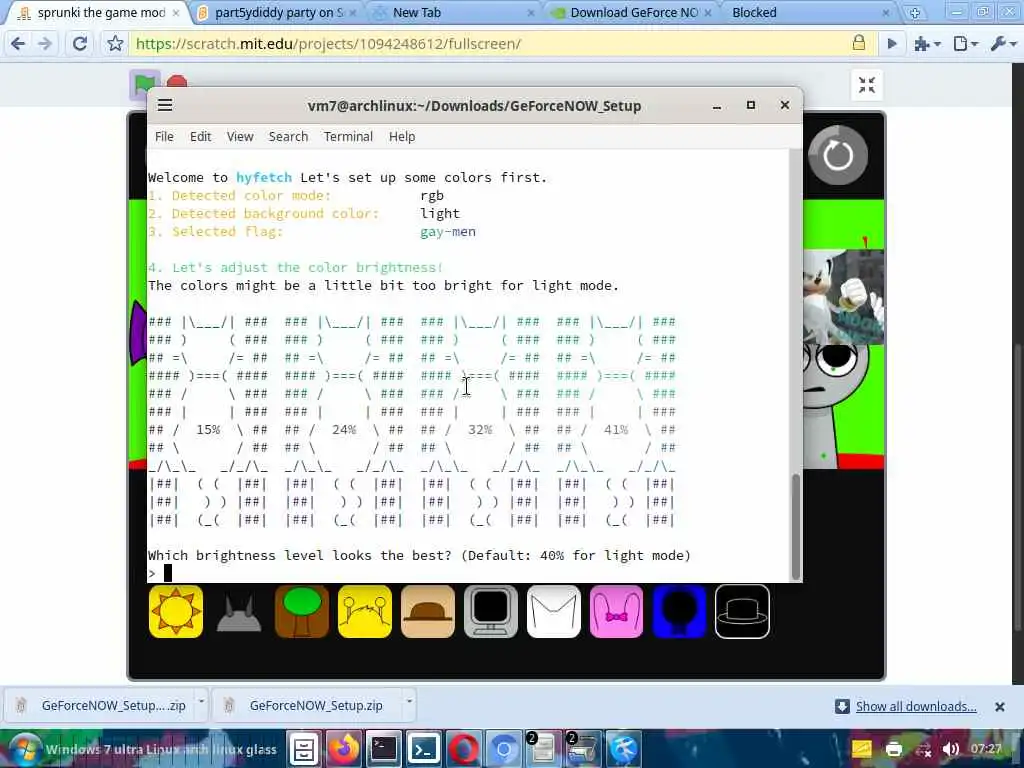
Task: Expand second GeForceNOW_Setup.zip download options arrow
Action: click(409, 701)
